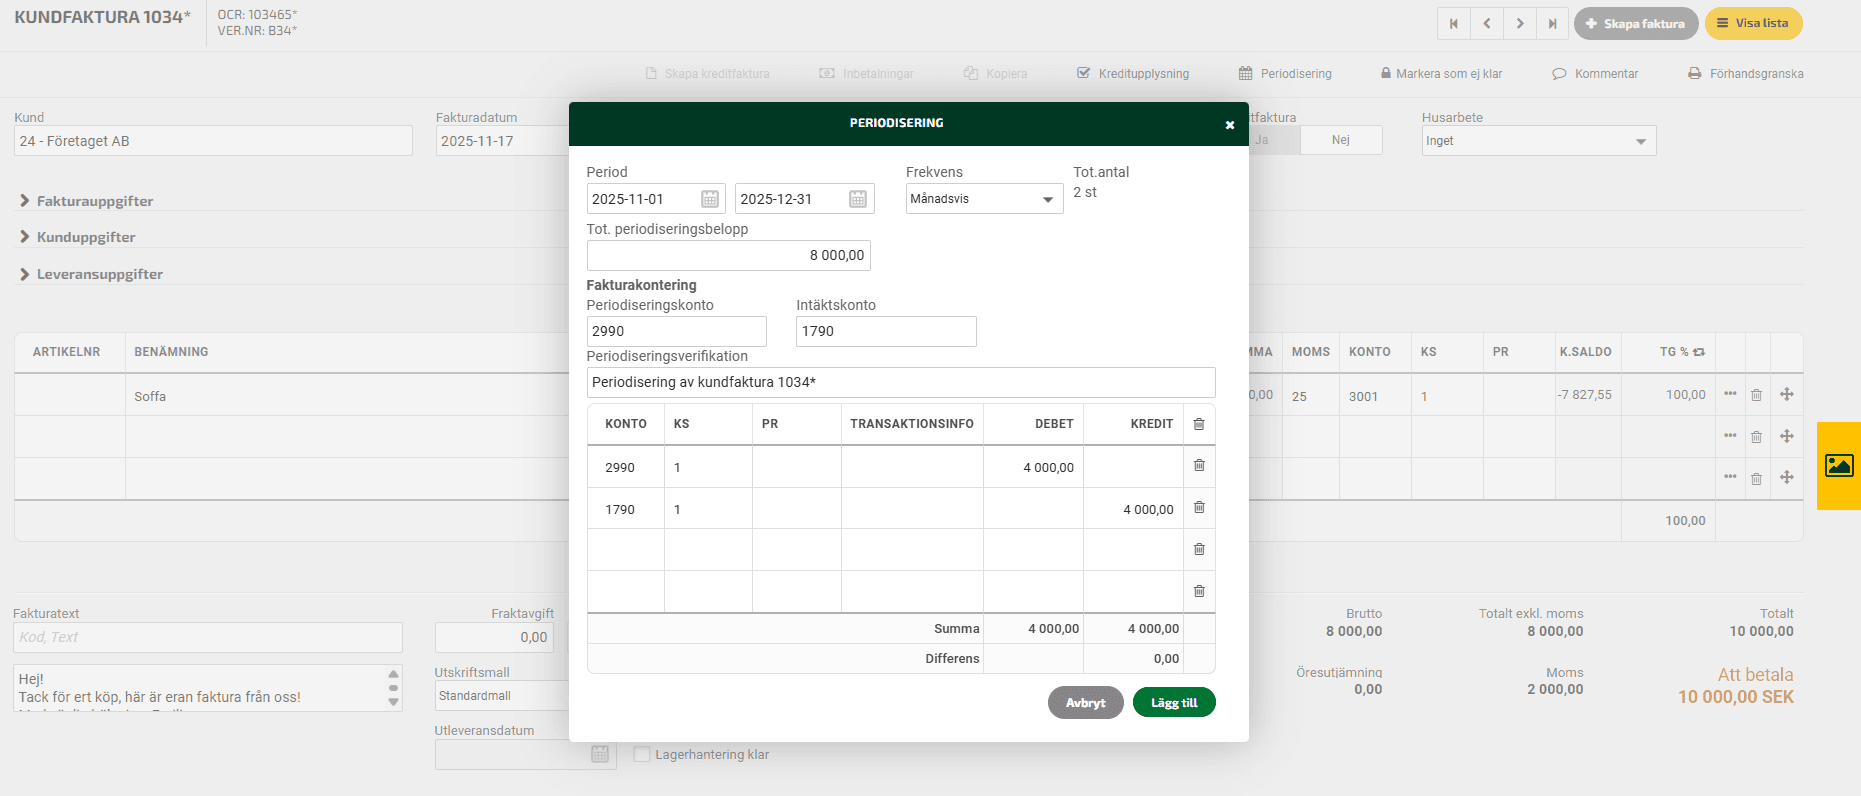Click the Periodiseringskonto input field
The height and width of the screenshot is (796, 1861).
(x=676, y=331)
